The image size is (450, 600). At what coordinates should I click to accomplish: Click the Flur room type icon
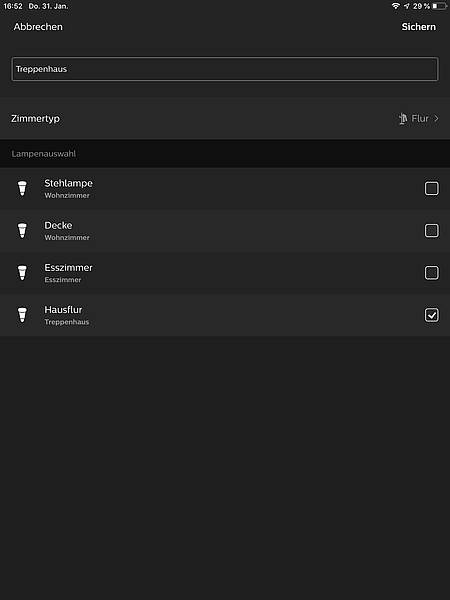(x=403, y=119)
